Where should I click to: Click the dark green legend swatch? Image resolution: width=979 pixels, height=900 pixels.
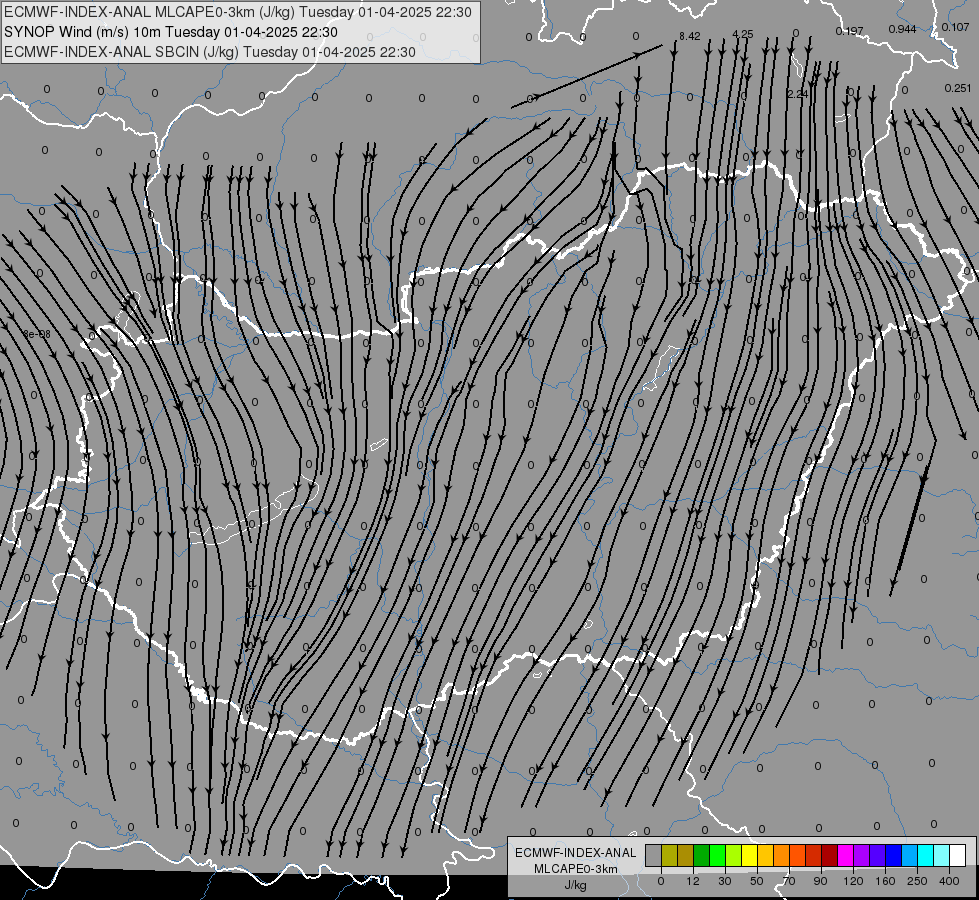702,855
